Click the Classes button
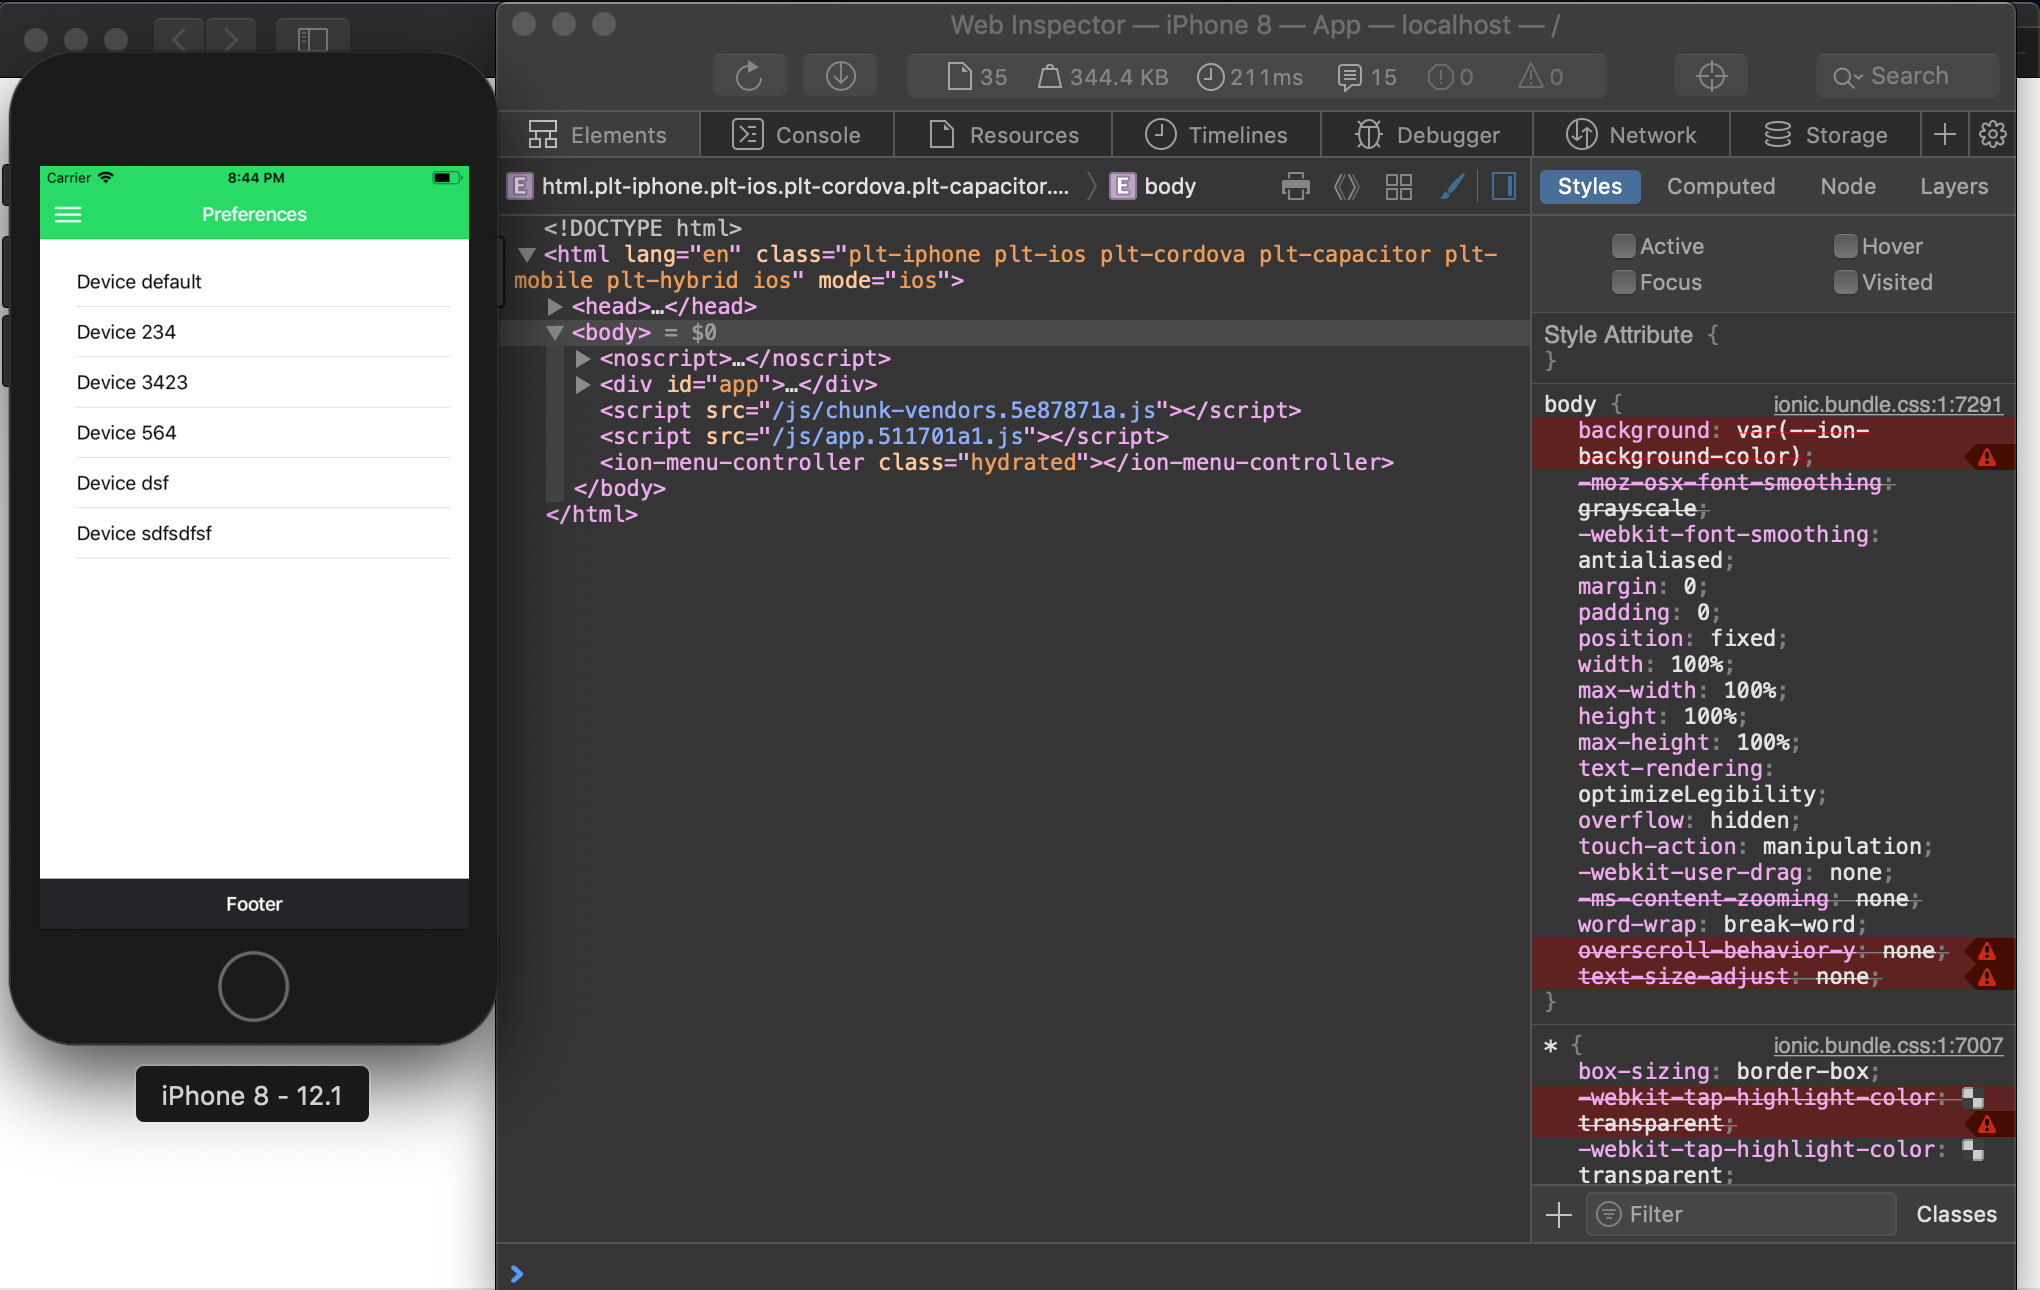 1955,1214
